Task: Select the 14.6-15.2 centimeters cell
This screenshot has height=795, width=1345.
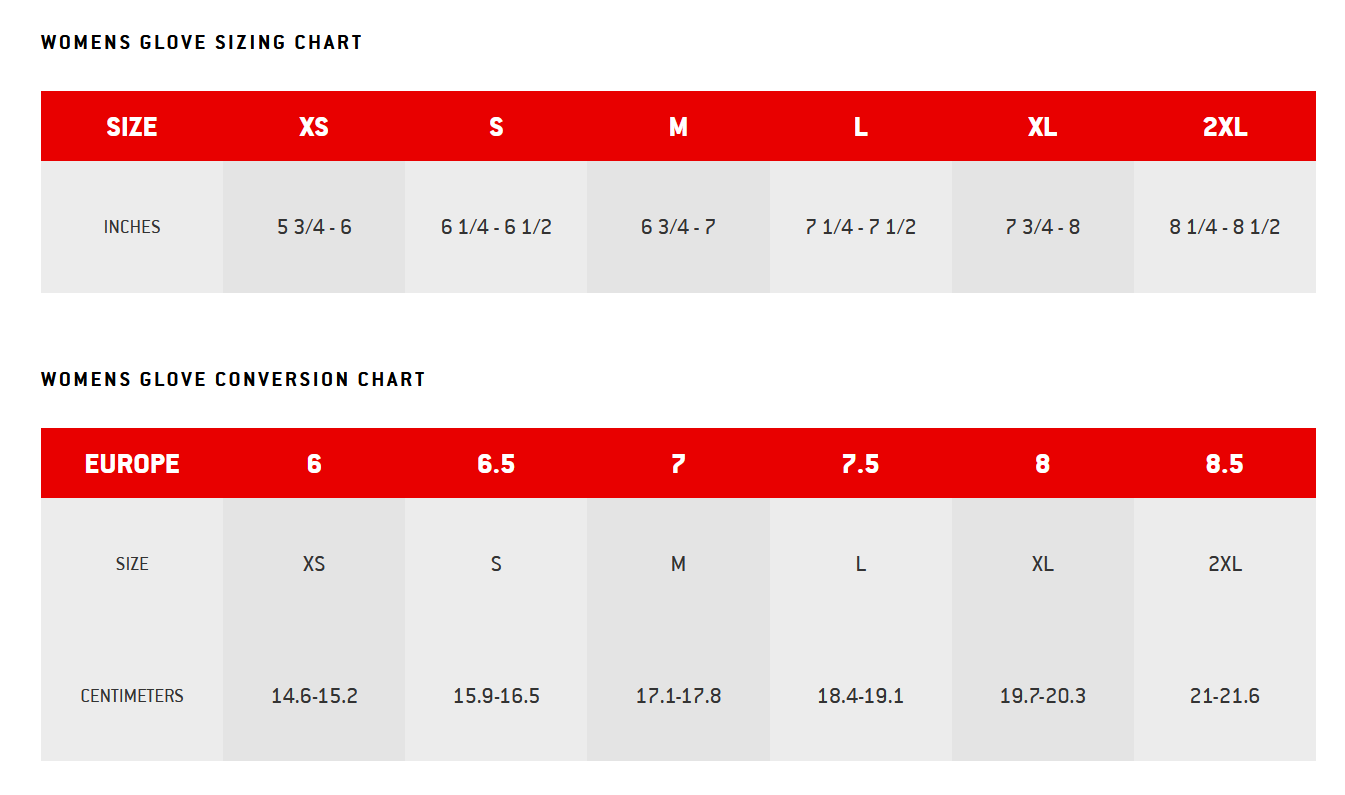Action: [314, 696]
